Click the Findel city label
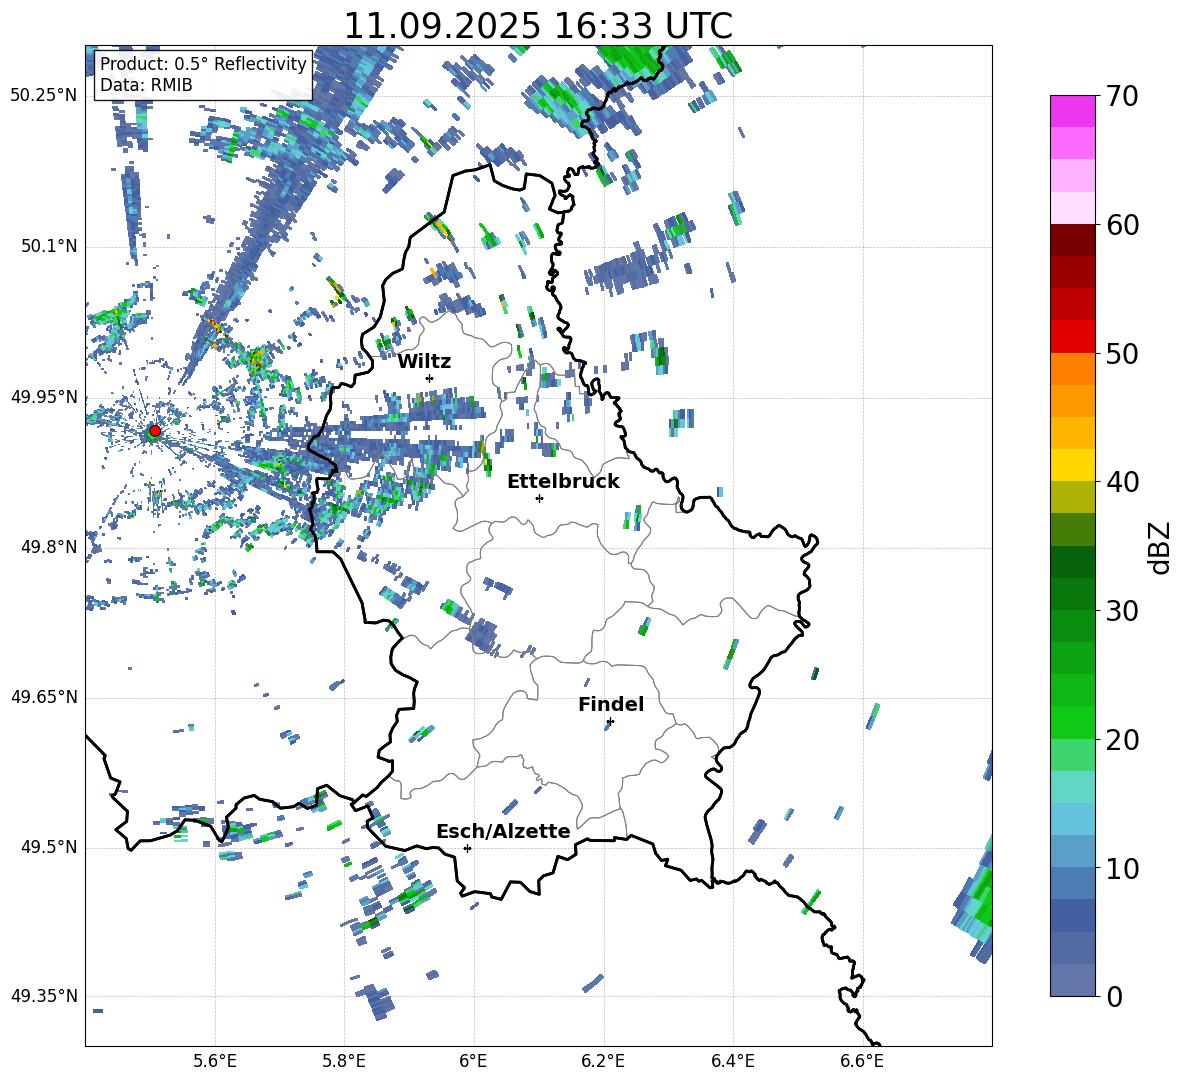The width and height of the screenshot is (1184, 1081). 611,705
